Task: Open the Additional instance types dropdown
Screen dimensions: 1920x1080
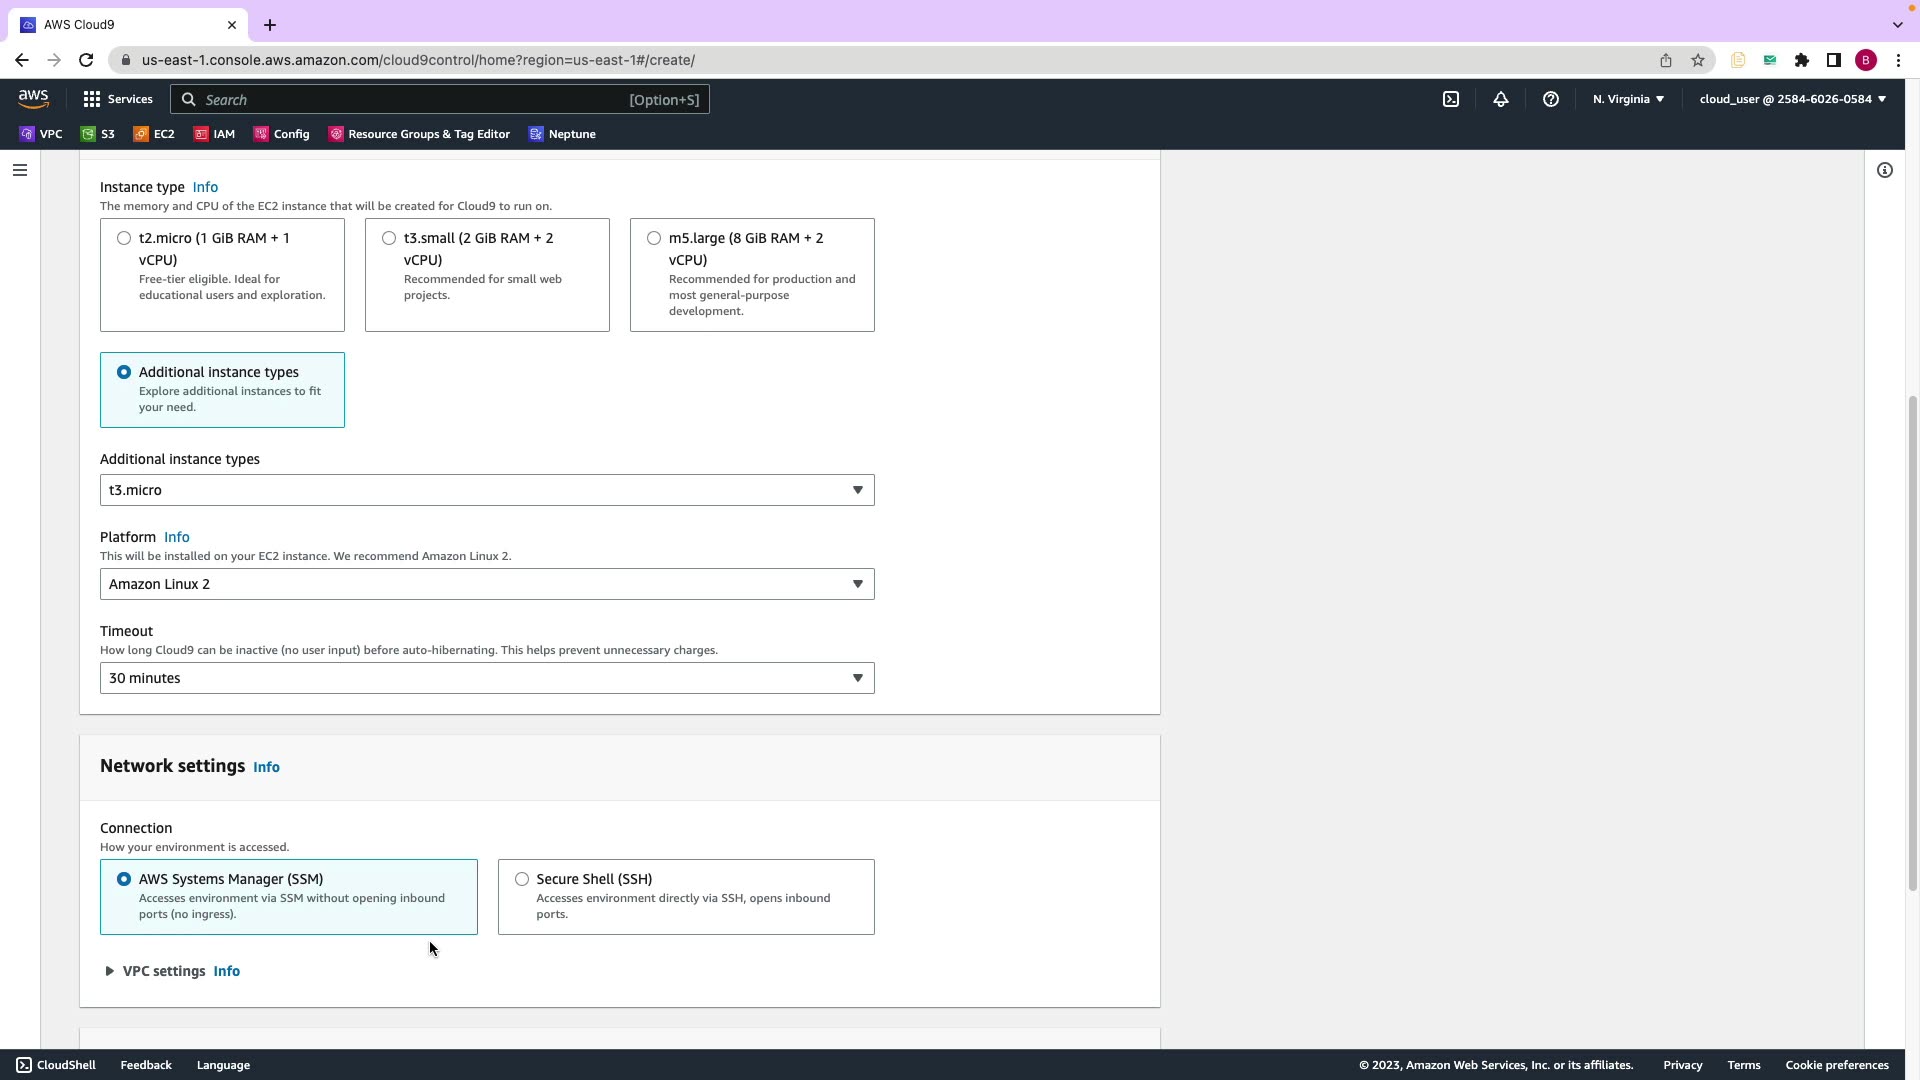Action: tap(486, 490)
